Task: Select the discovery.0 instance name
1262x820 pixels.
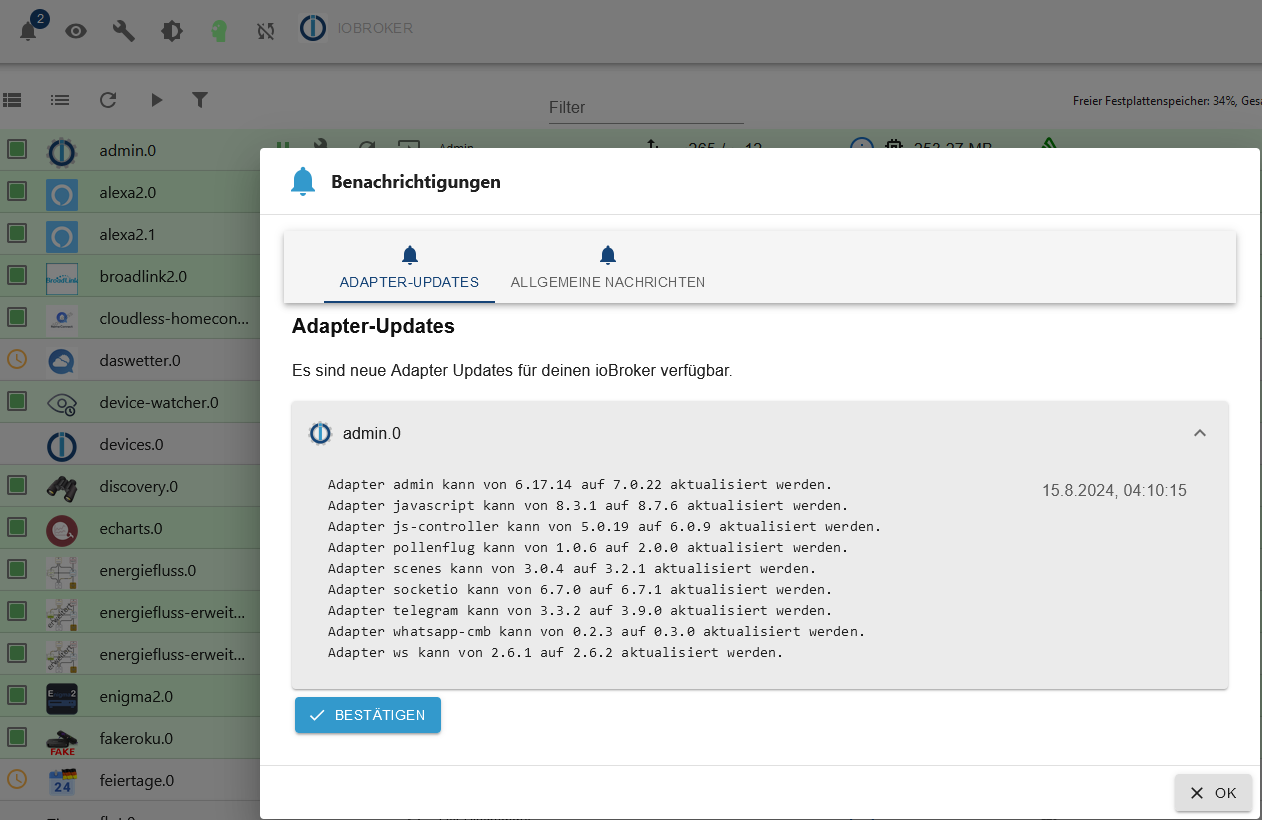Action: [x=139, y=487]
